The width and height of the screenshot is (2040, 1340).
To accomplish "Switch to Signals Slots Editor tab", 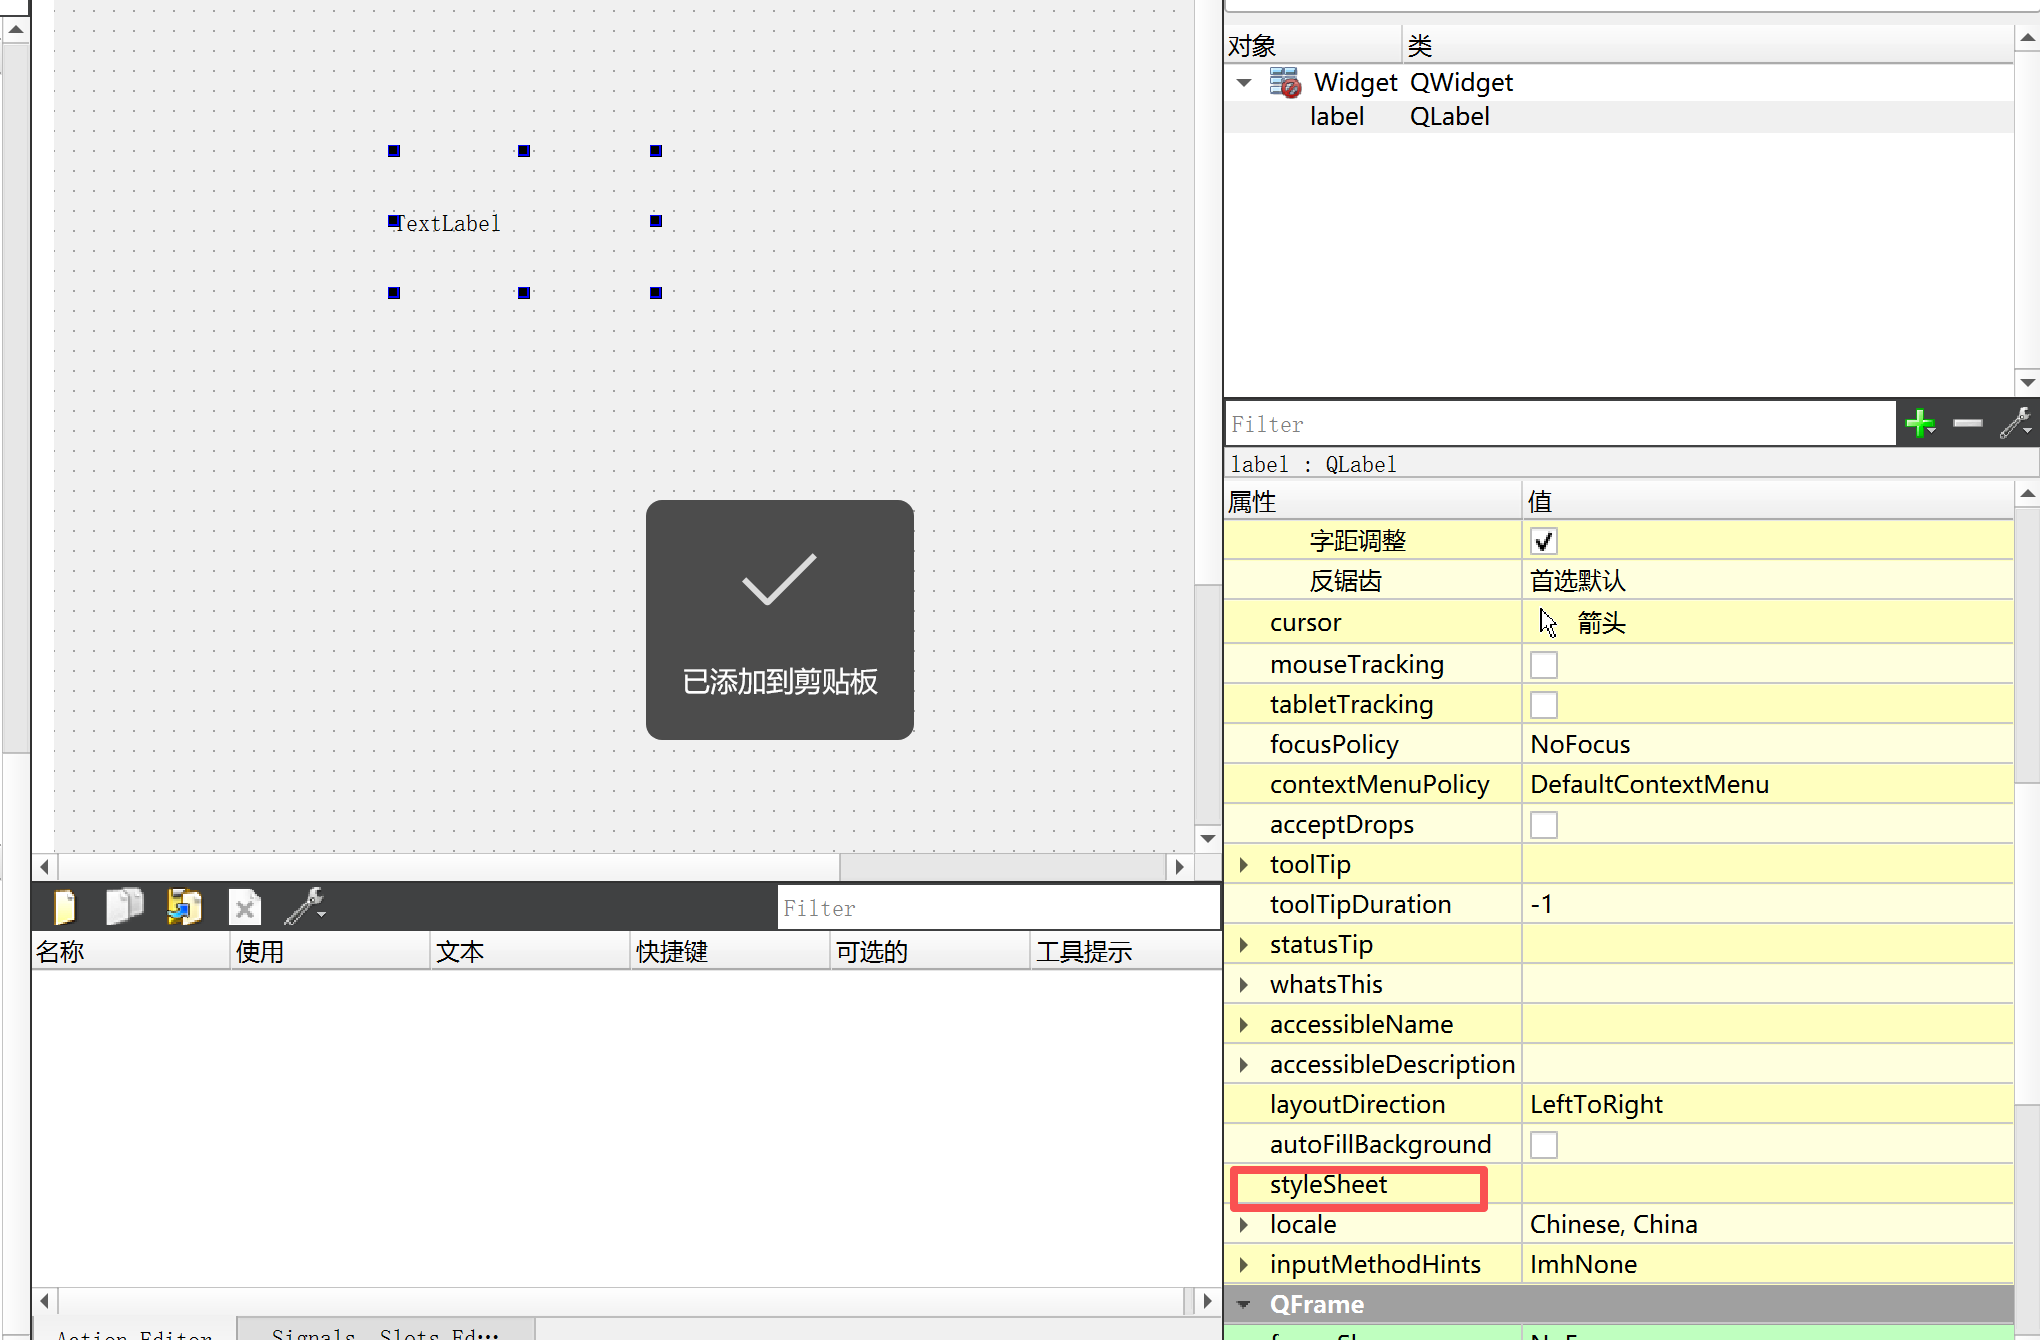I will point(385,1332).
